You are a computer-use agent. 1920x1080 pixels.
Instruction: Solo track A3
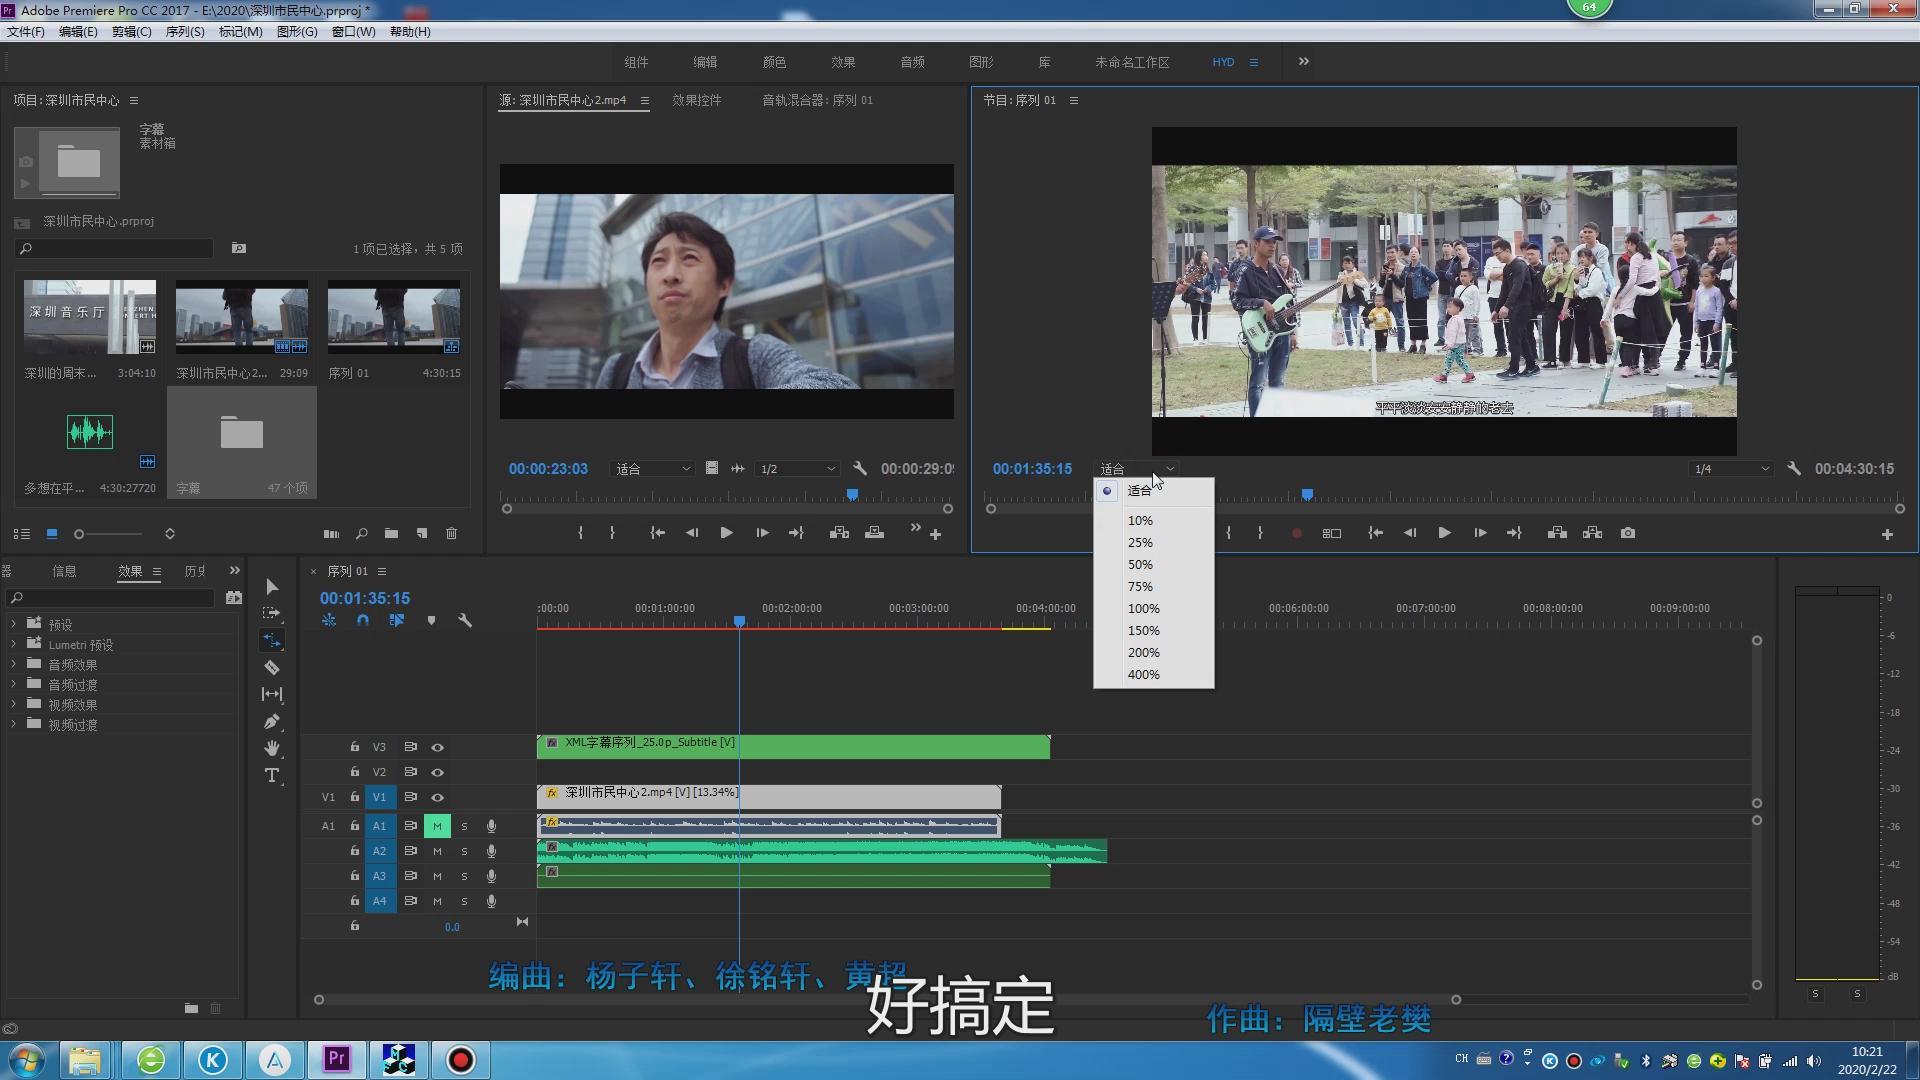click(464, 876)
